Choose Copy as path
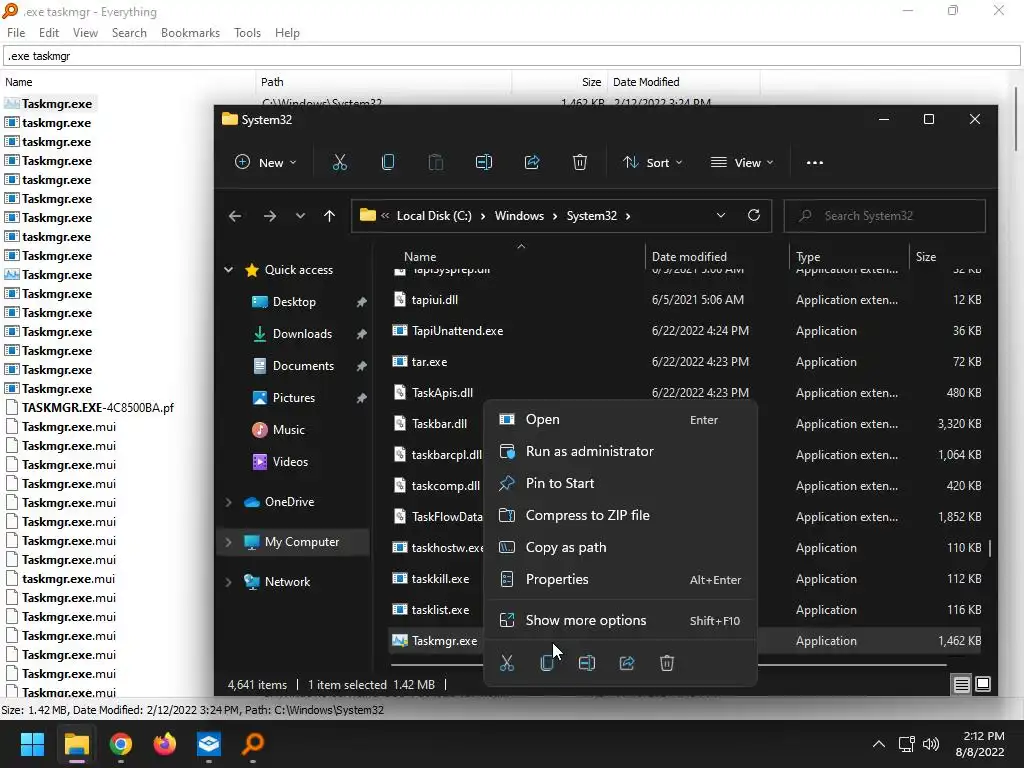Image resolution: width=1024 pixels, height=768 pixels. 620,548
